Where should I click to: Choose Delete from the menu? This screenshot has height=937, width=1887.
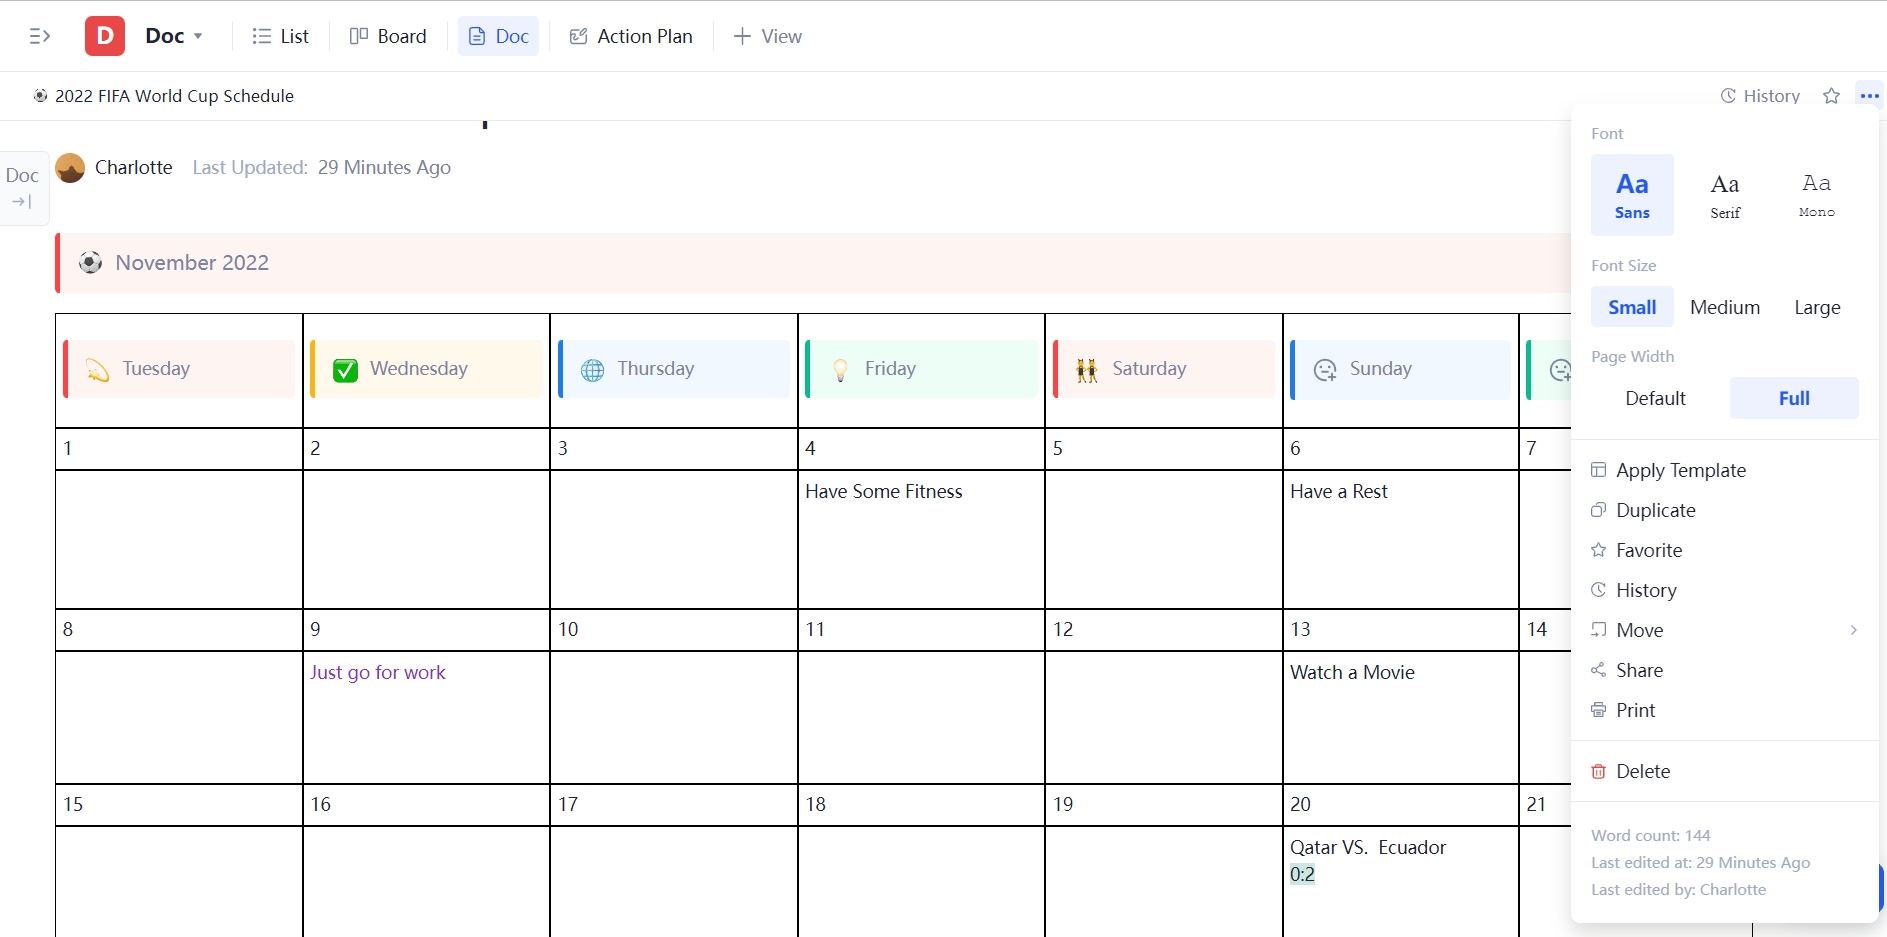click(1725, 771)
